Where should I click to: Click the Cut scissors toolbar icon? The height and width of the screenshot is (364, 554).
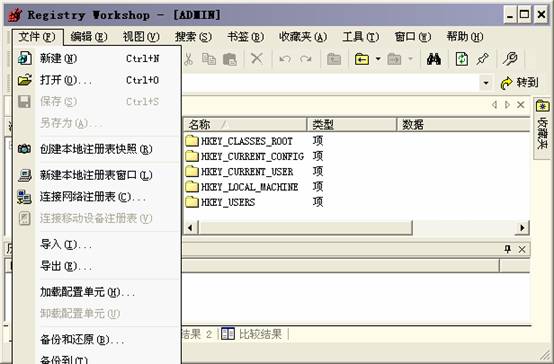pos(188,59)
